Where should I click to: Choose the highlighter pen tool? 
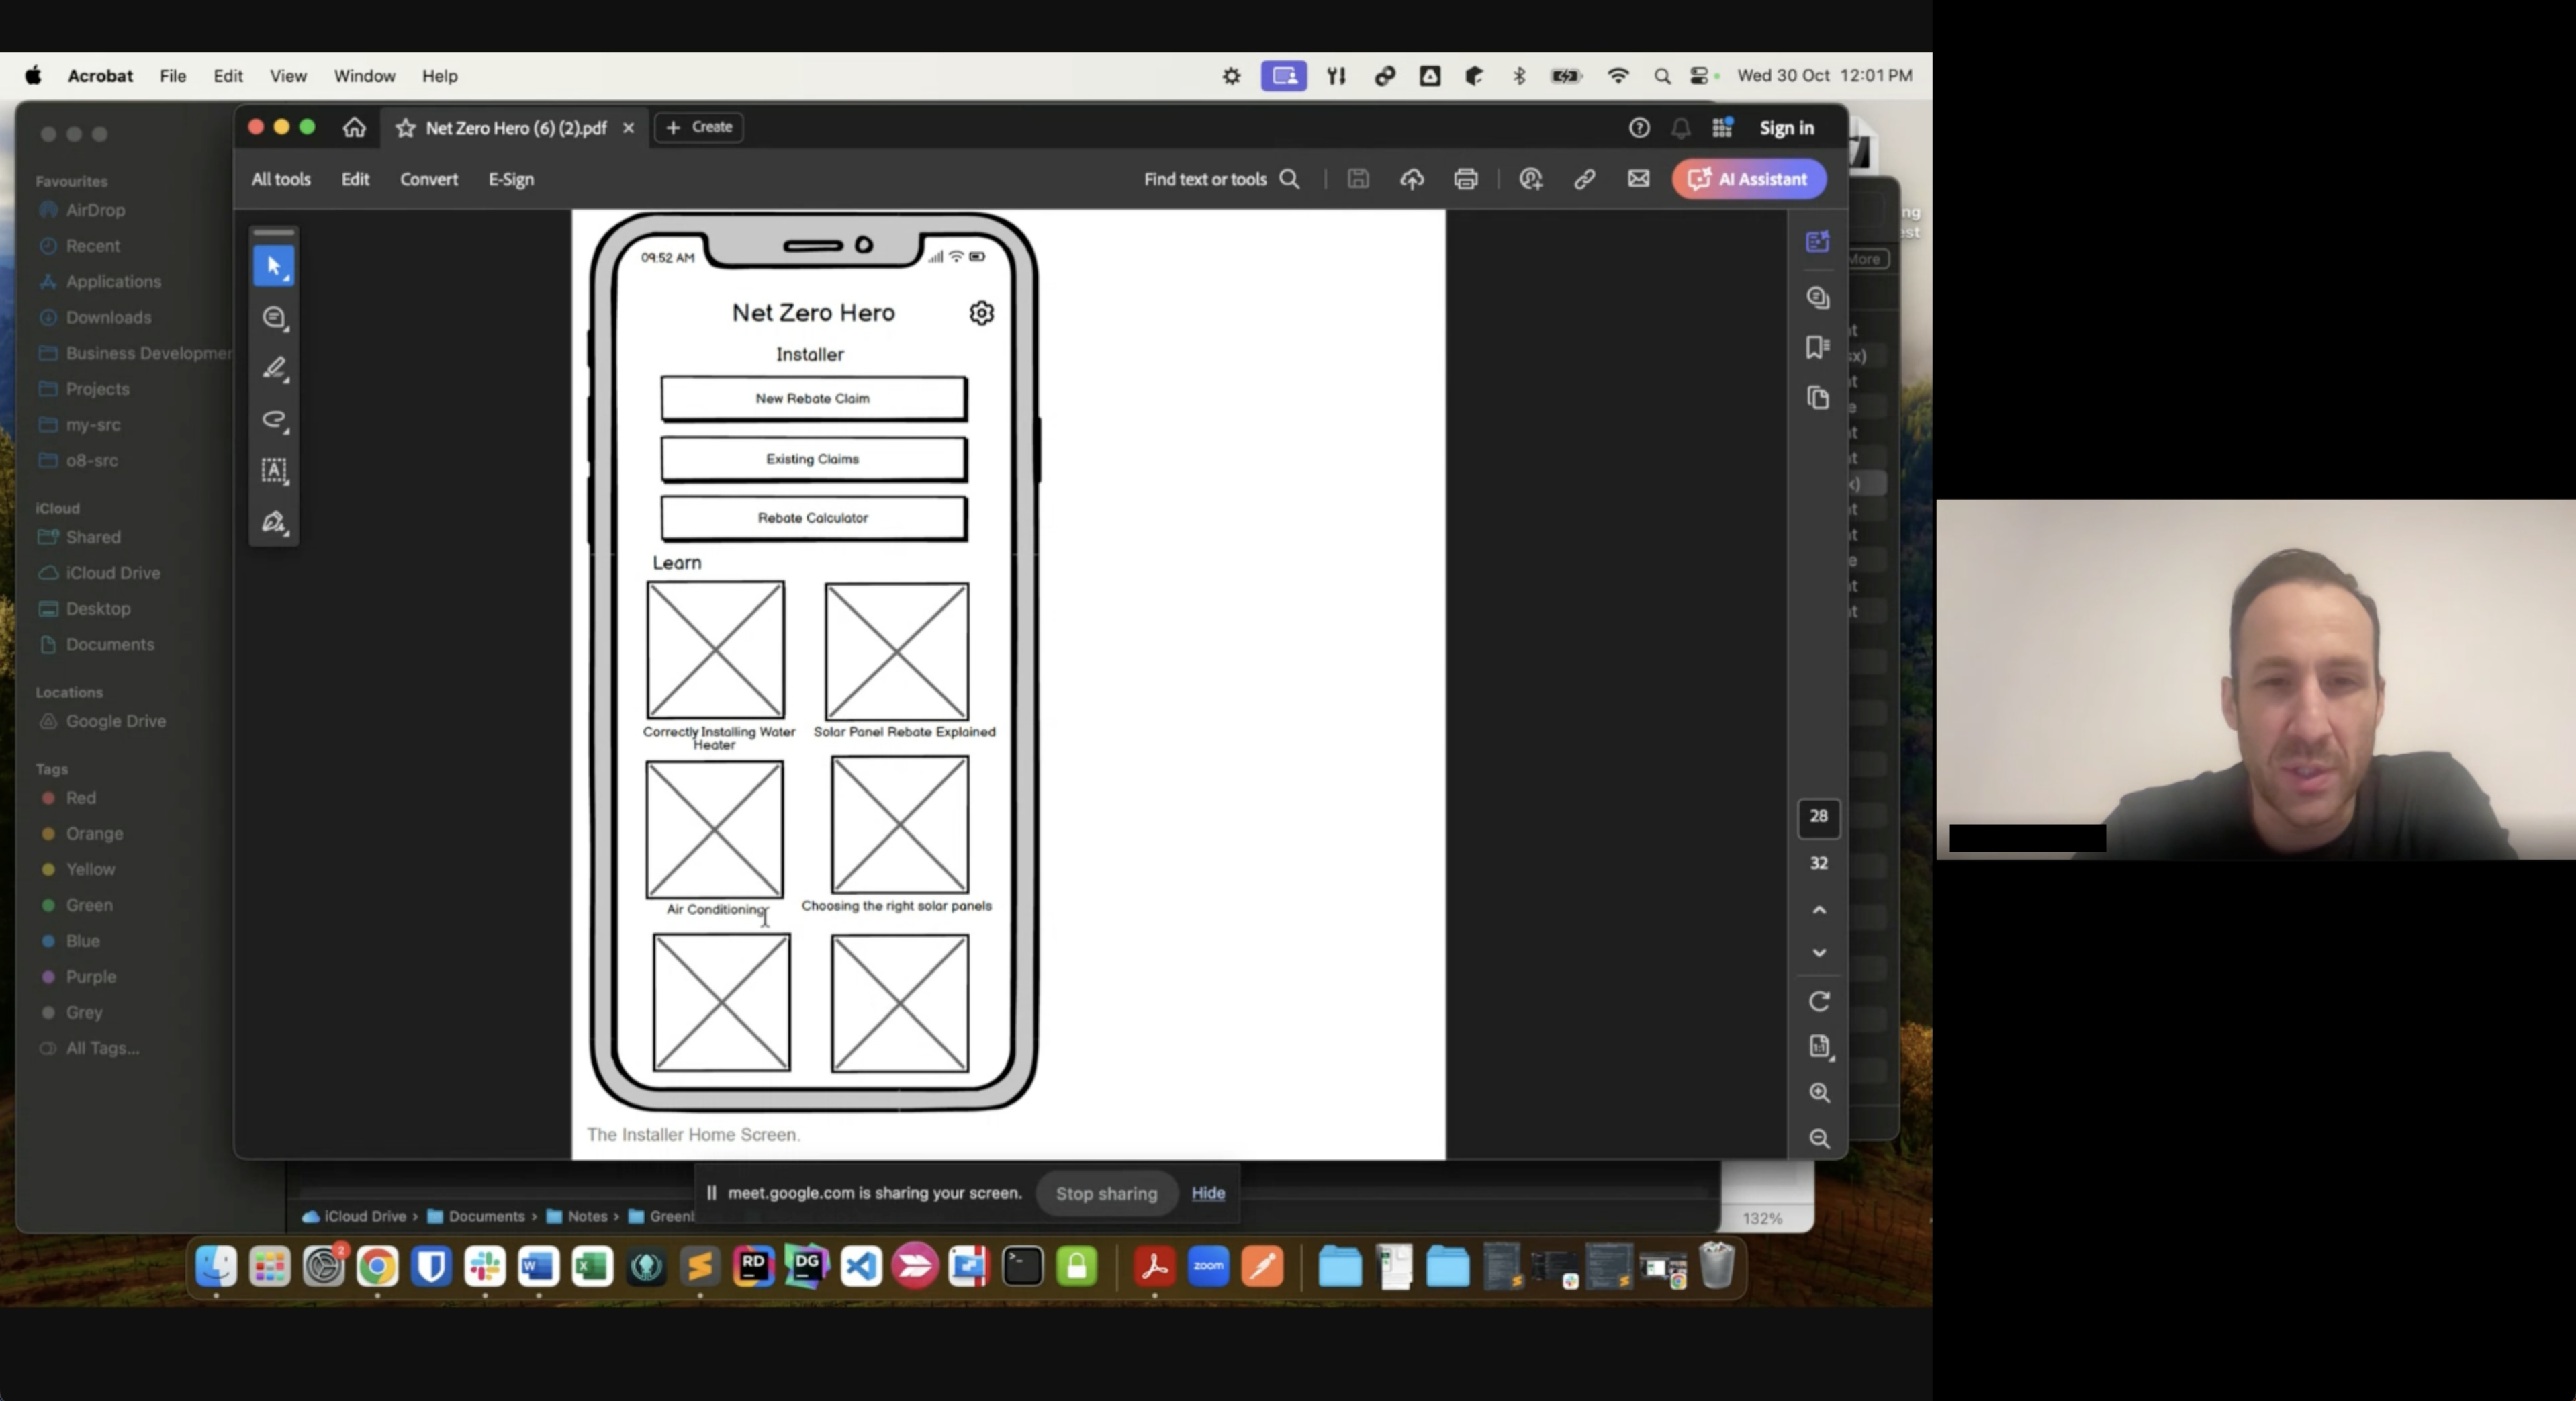click(274, 369)
